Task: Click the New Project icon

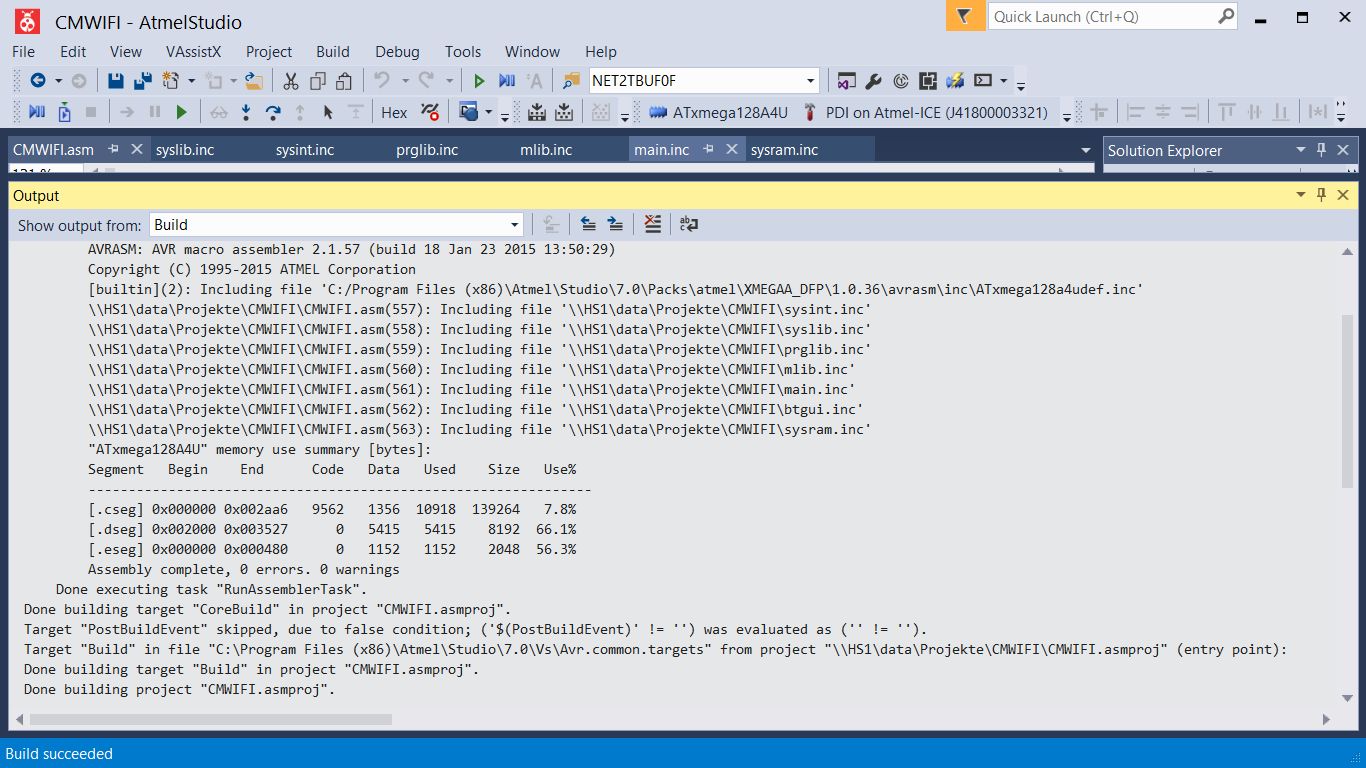Action: click(x=171, y=81)
